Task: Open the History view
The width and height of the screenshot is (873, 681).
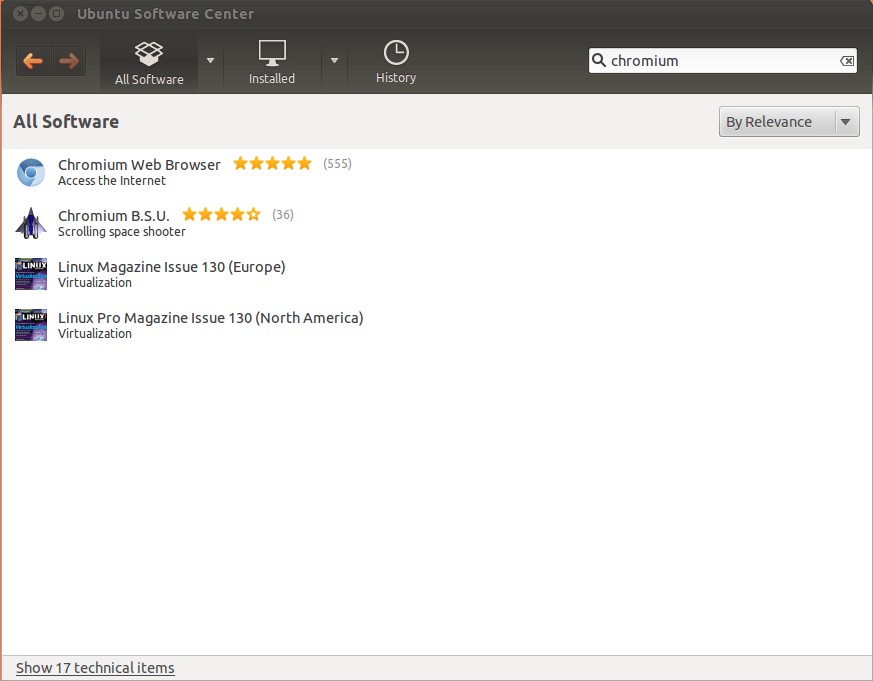Action: point(396,62)
